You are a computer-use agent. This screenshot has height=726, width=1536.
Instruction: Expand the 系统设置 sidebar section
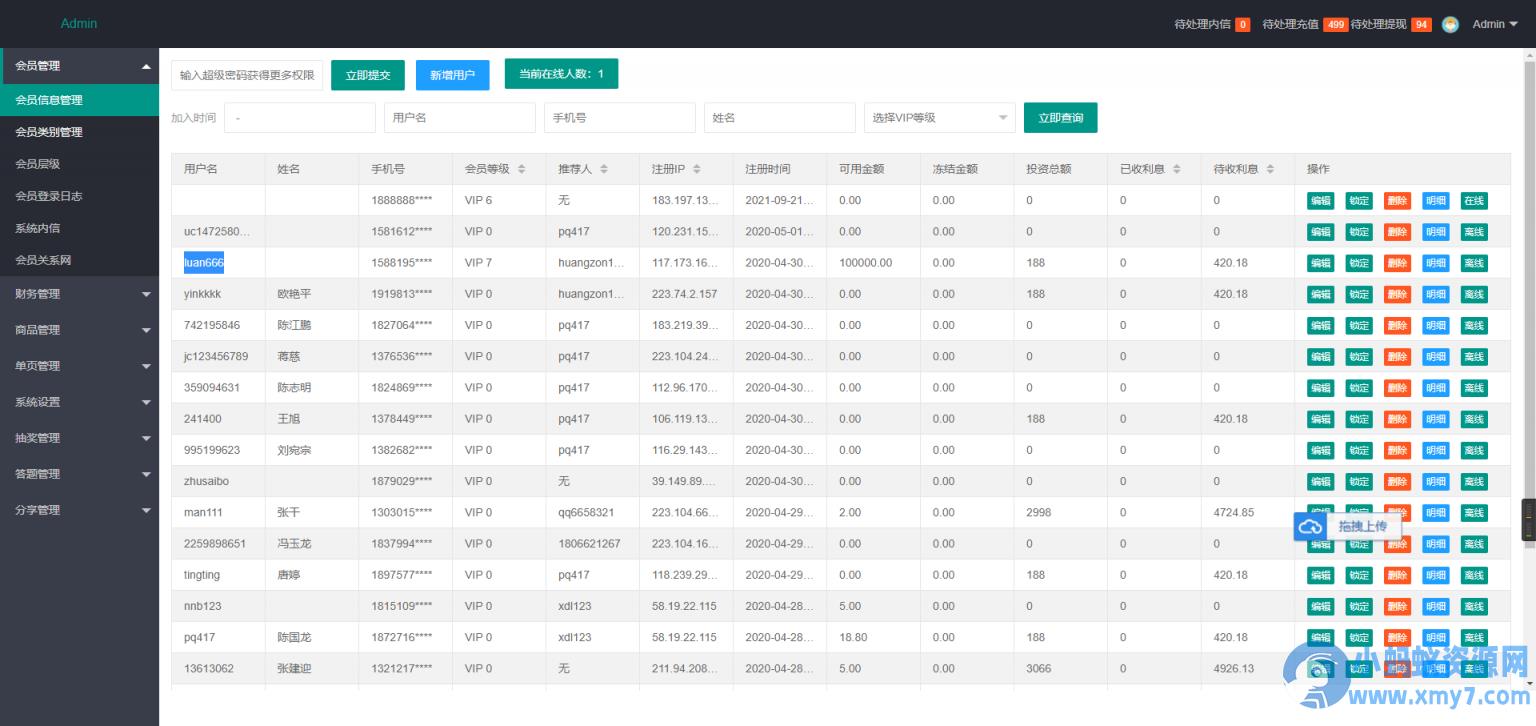click(79, 402)
